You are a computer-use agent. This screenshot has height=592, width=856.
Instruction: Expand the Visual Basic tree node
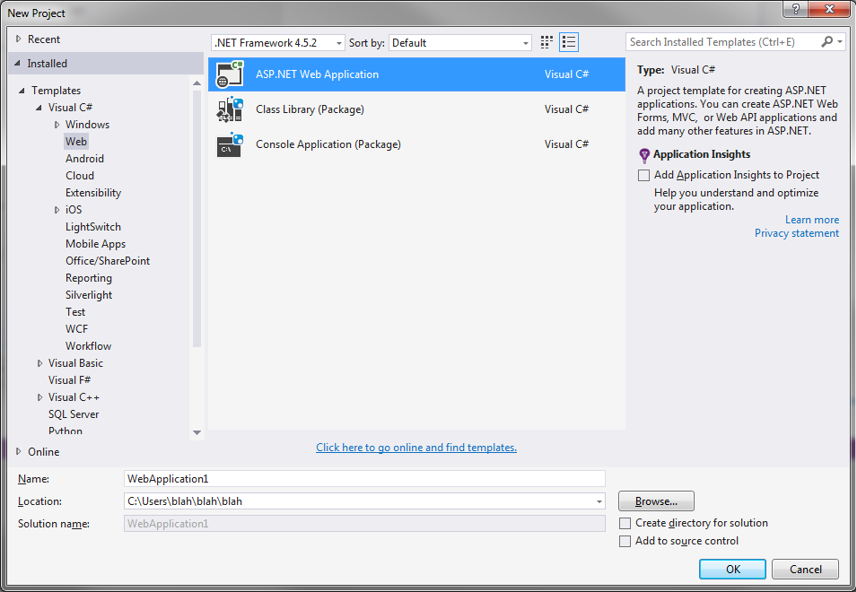point(40,363)
